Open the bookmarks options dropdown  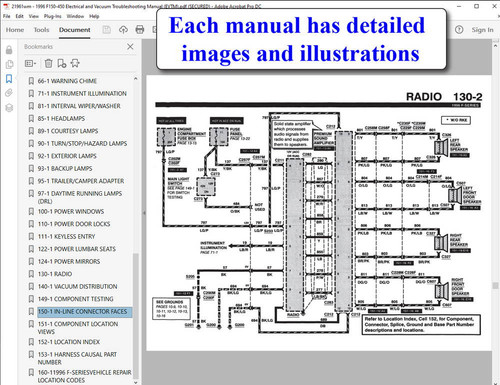(x=30, y=63)
